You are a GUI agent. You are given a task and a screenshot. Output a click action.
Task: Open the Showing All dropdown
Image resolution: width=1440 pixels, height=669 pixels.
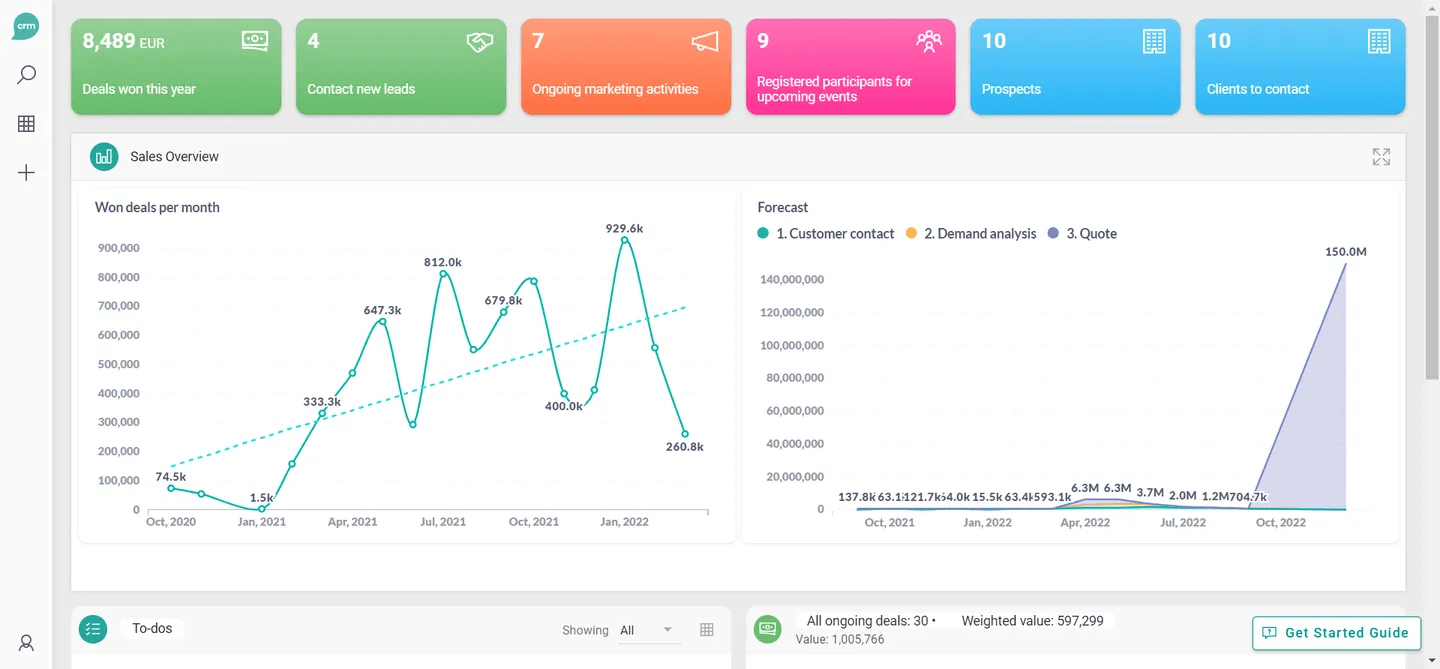(x=650, y=630)
